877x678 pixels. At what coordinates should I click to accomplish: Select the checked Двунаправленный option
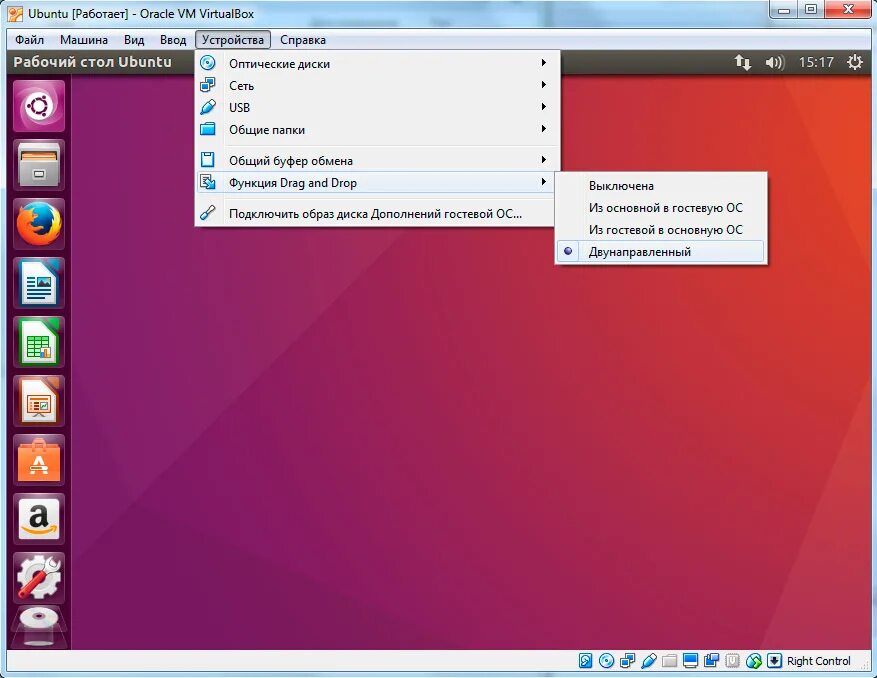(662, 252)
